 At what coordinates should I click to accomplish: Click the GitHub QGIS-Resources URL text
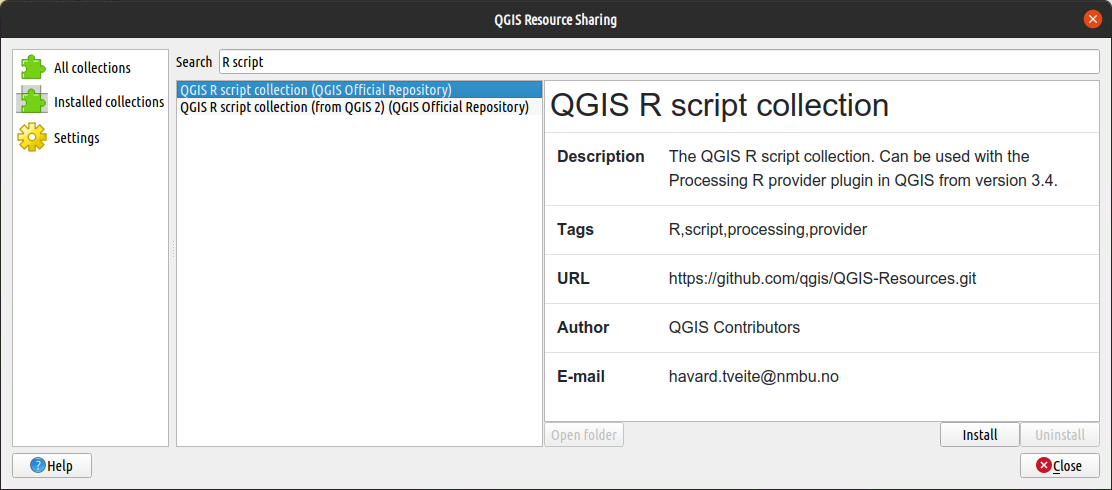point(823,279)
